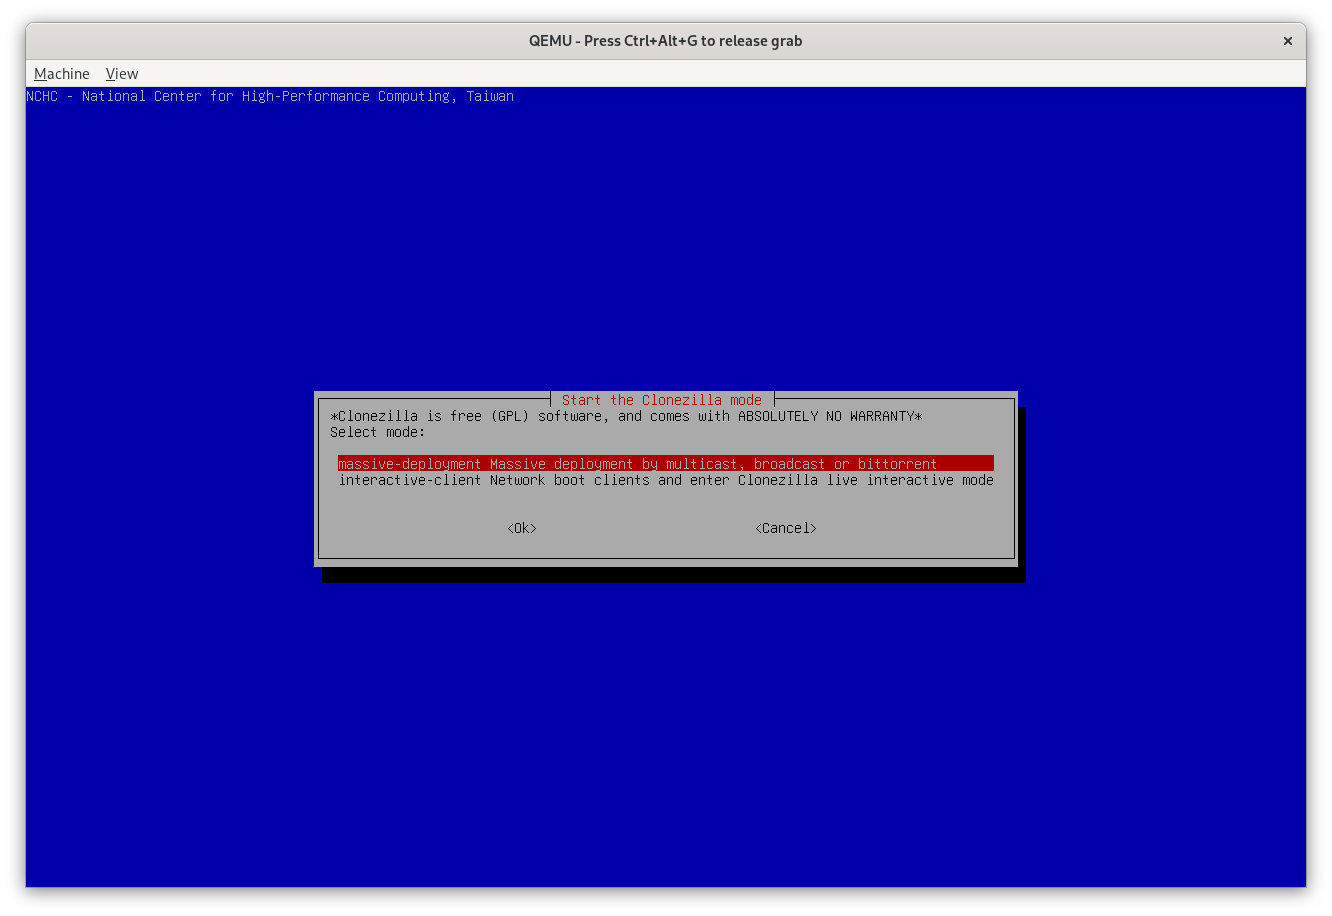Select the massive-deployment mode option
The width and height of the screenshot is (1332, 916).
(x=666, y=464)
